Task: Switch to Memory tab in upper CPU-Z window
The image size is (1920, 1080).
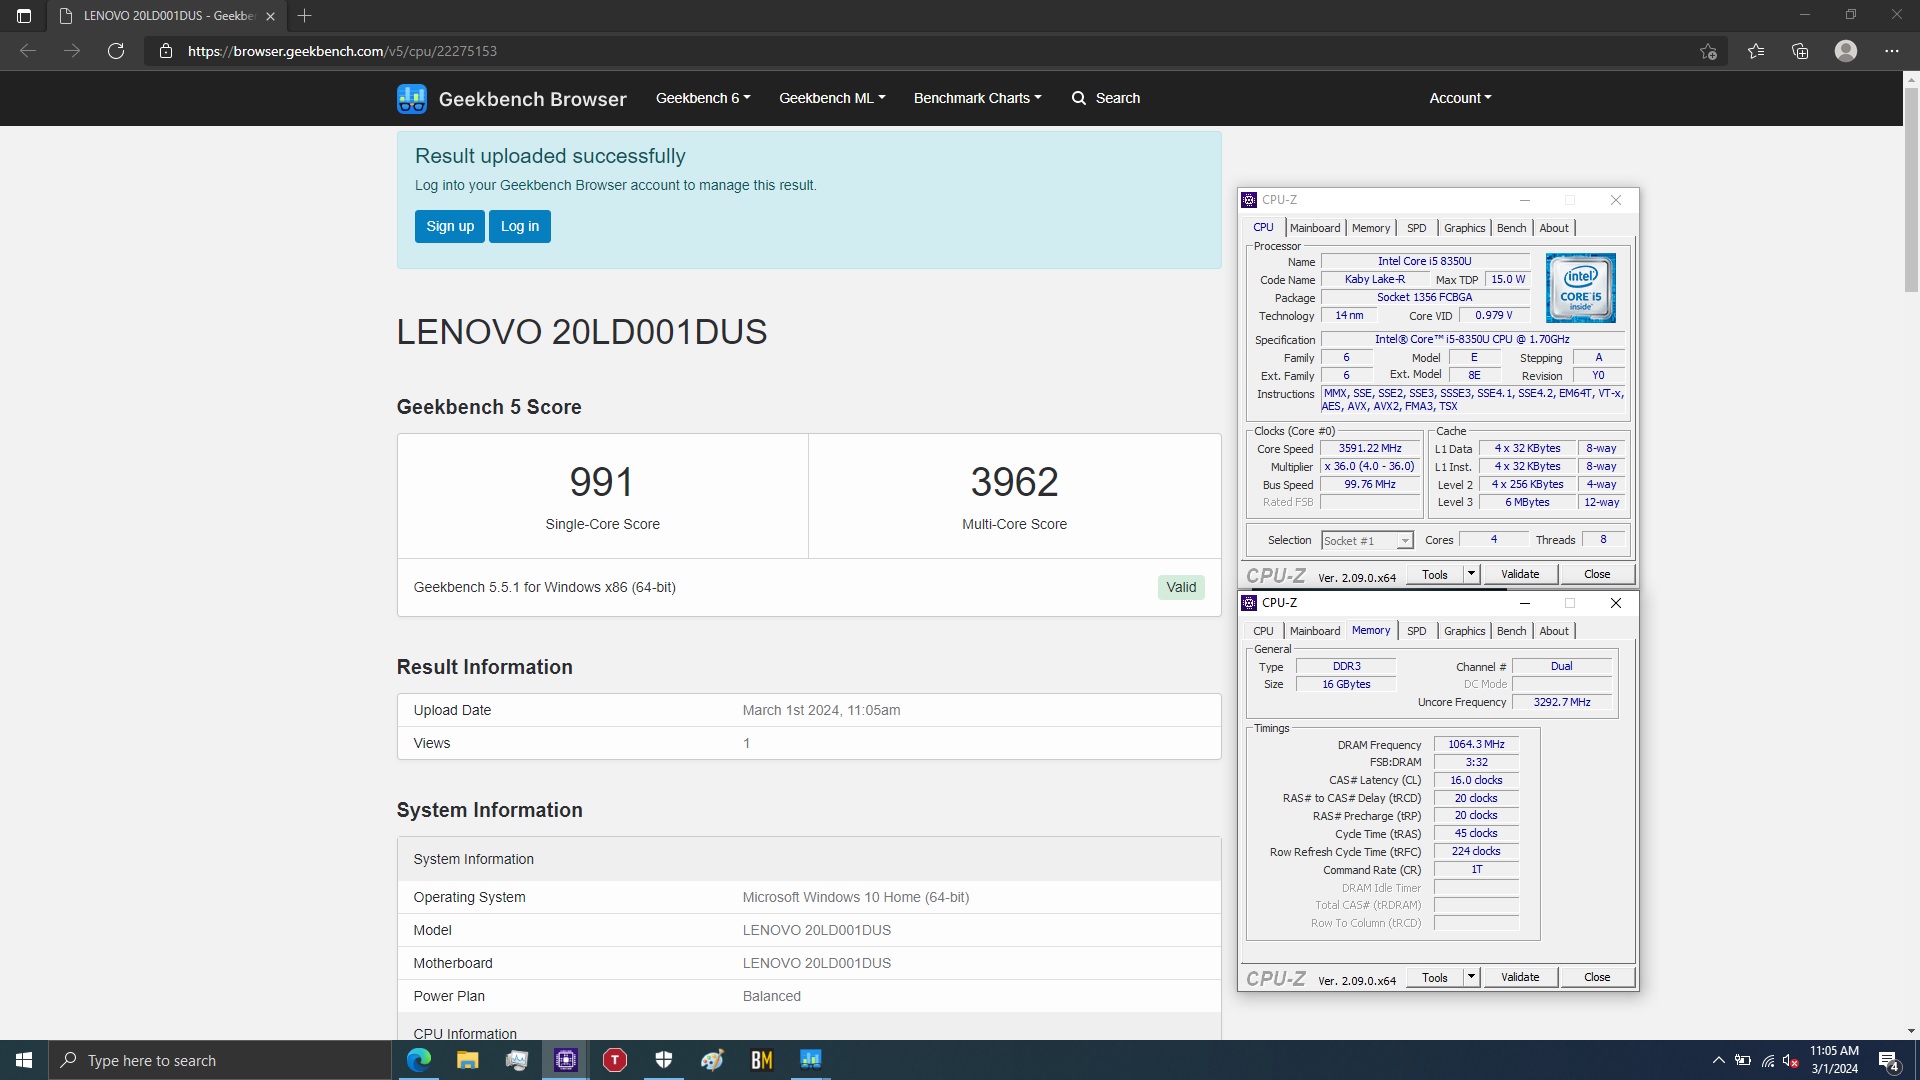Action: tap(1371, 228)
